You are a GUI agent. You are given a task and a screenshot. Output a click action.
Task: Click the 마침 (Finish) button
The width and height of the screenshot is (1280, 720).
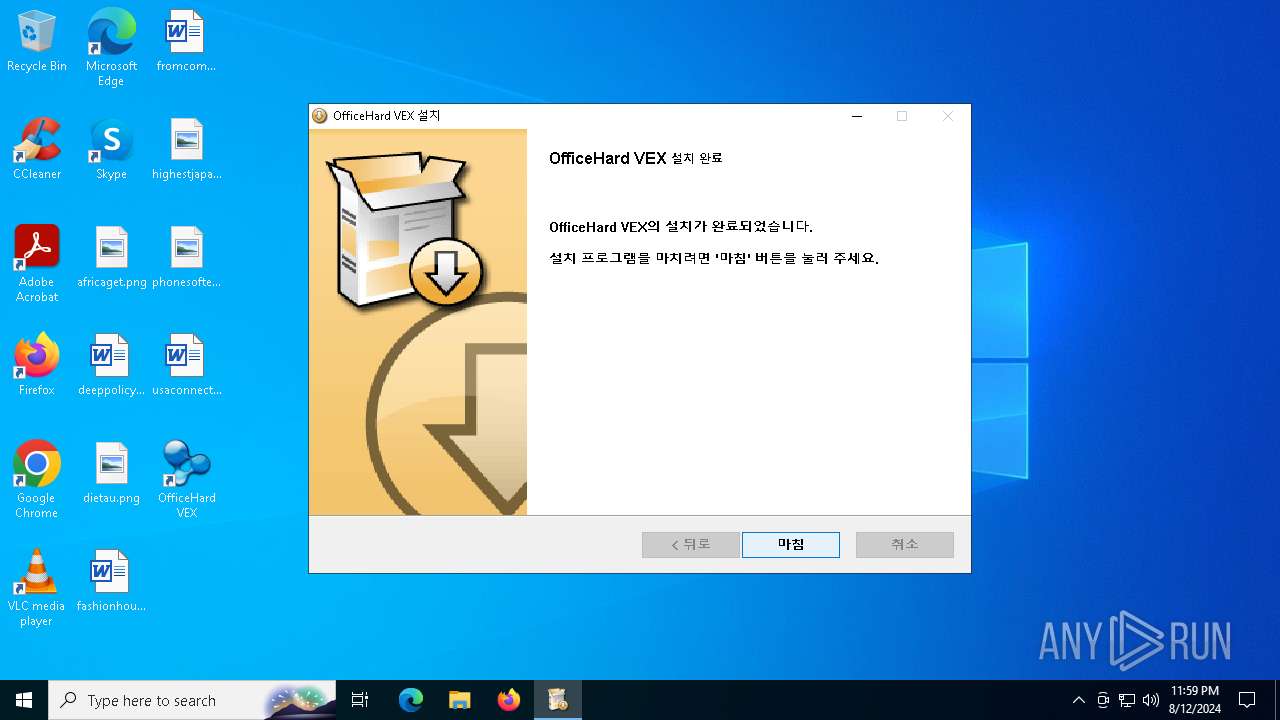tap(790, 544)
